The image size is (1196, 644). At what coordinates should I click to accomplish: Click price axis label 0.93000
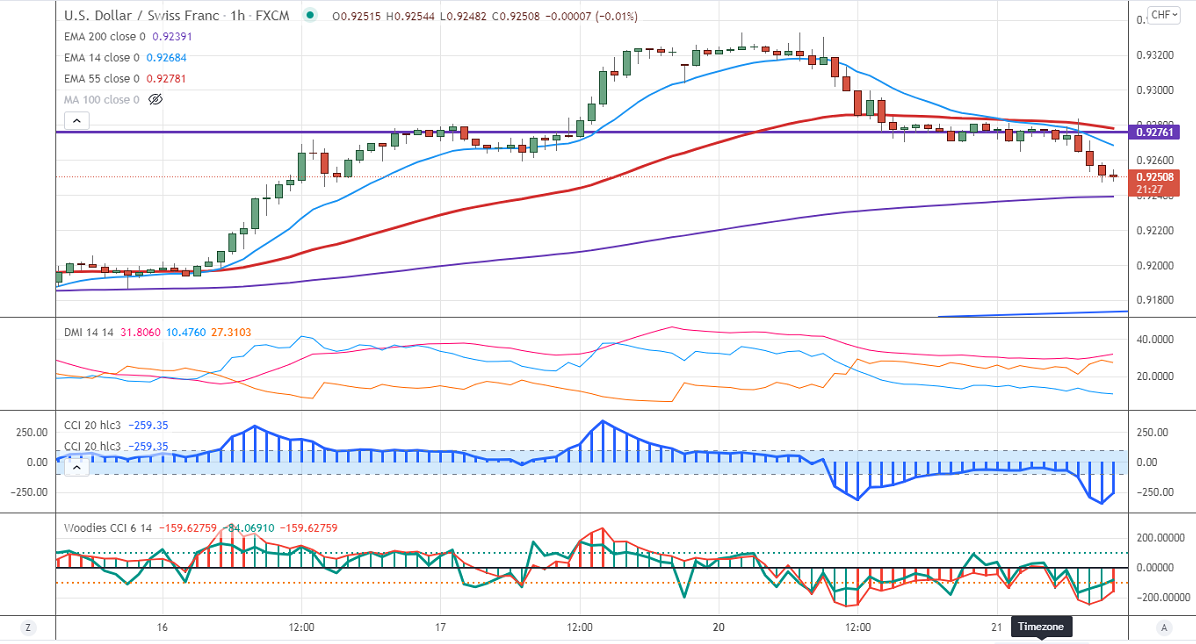[1155, 90]
